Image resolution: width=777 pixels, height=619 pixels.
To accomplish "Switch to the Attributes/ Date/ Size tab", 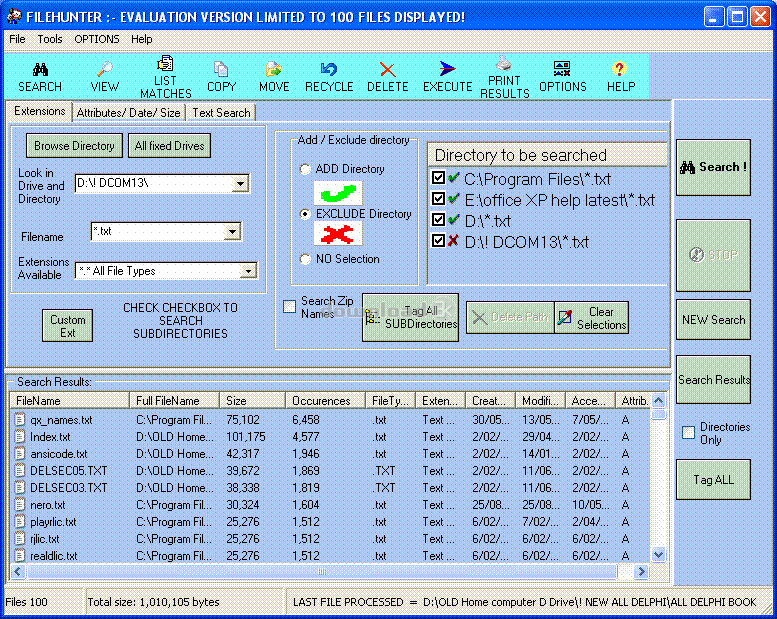I will point(129,113).
